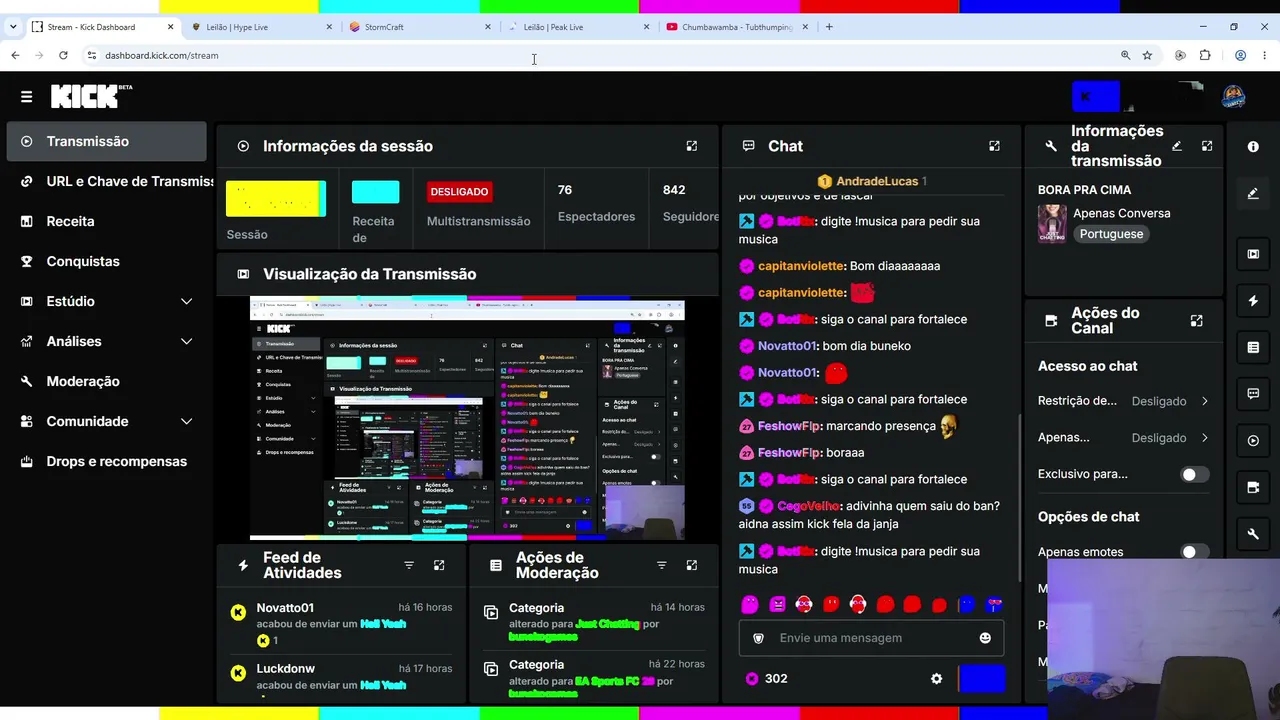Click the camera icon in the right rail

tap(1253, 487)
